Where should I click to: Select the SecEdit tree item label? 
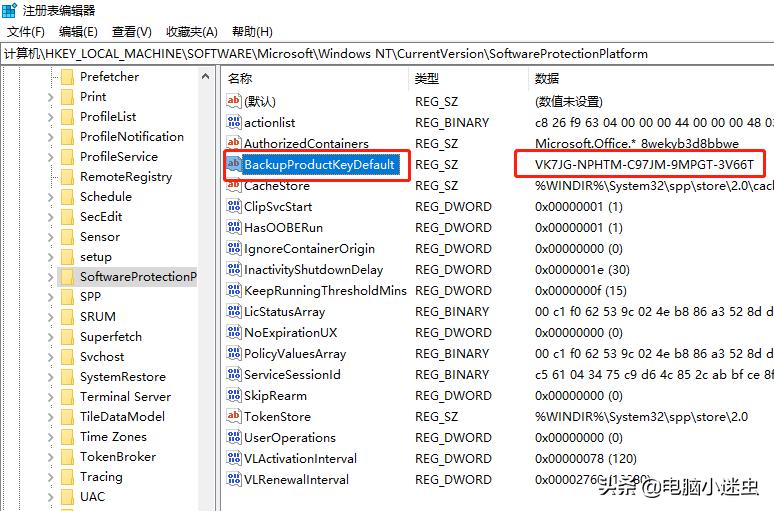point(101,217)
